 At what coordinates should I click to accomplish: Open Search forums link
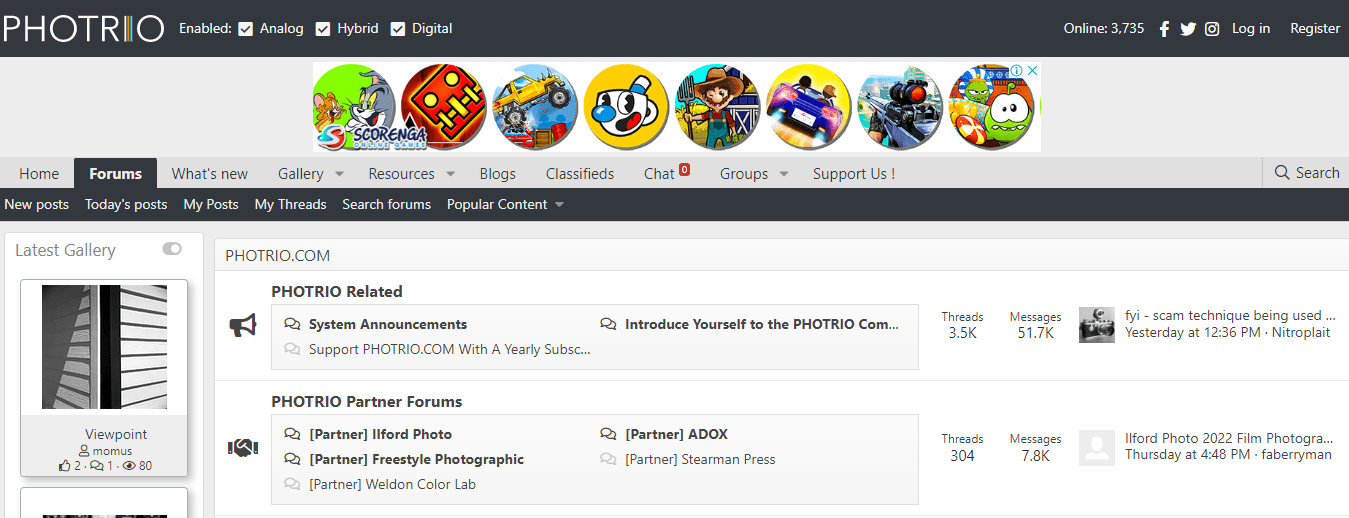(x=386, y=204)
